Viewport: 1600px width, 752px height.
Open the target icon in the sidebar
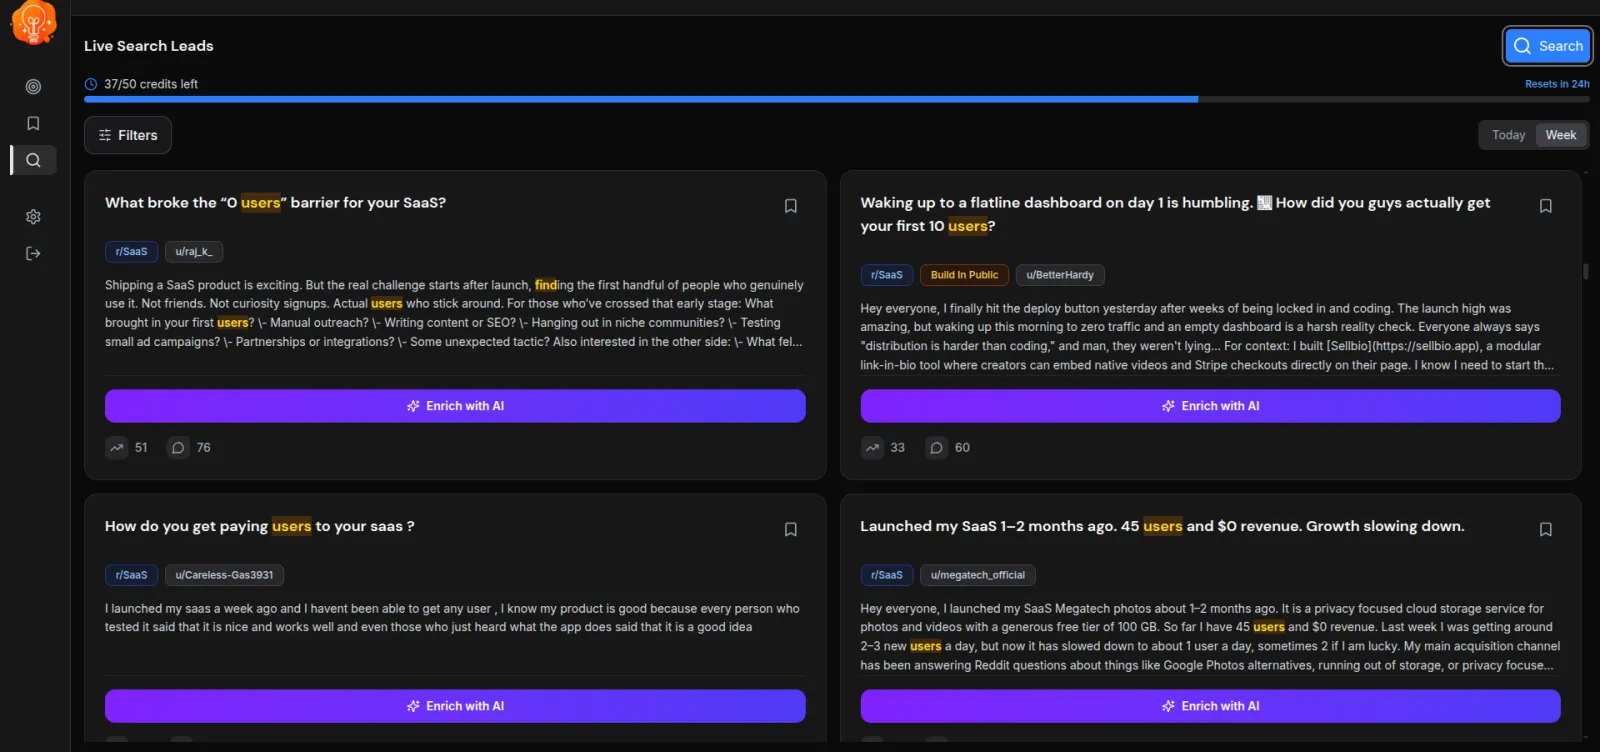coord(33,87)
